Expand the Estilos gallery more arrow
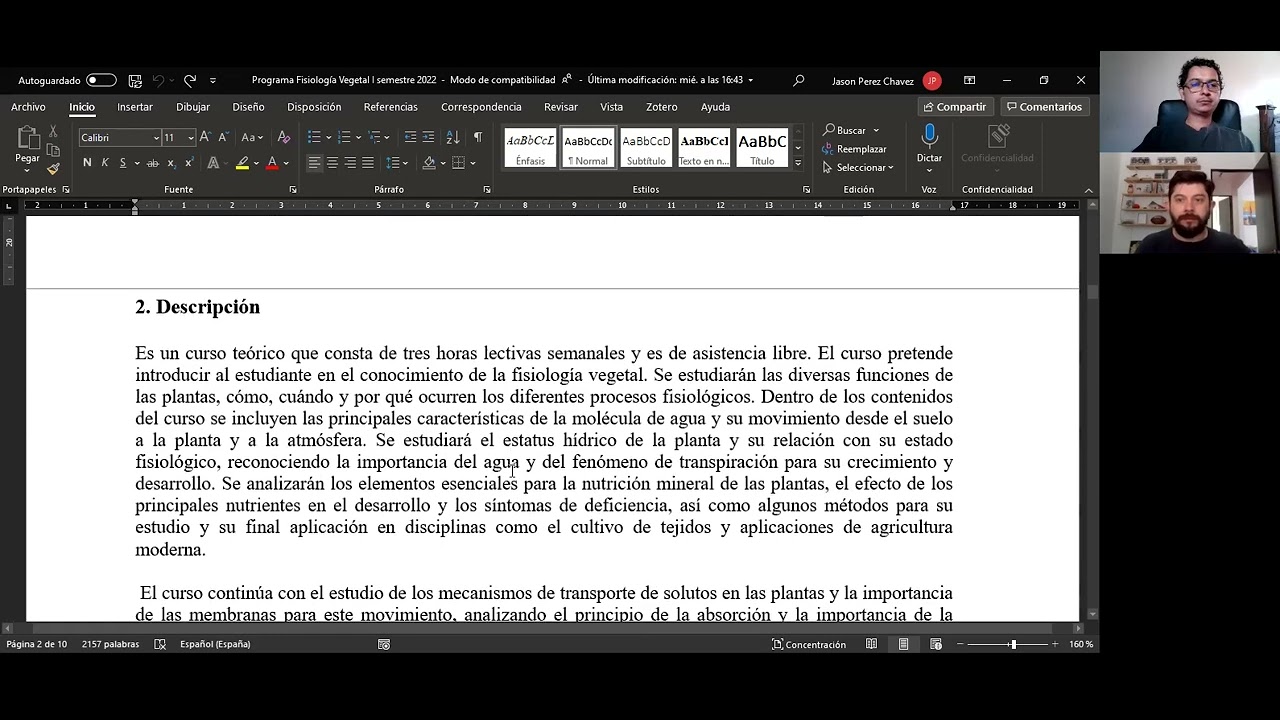Screen dimensions: 1280x720 tap(797, 162)
